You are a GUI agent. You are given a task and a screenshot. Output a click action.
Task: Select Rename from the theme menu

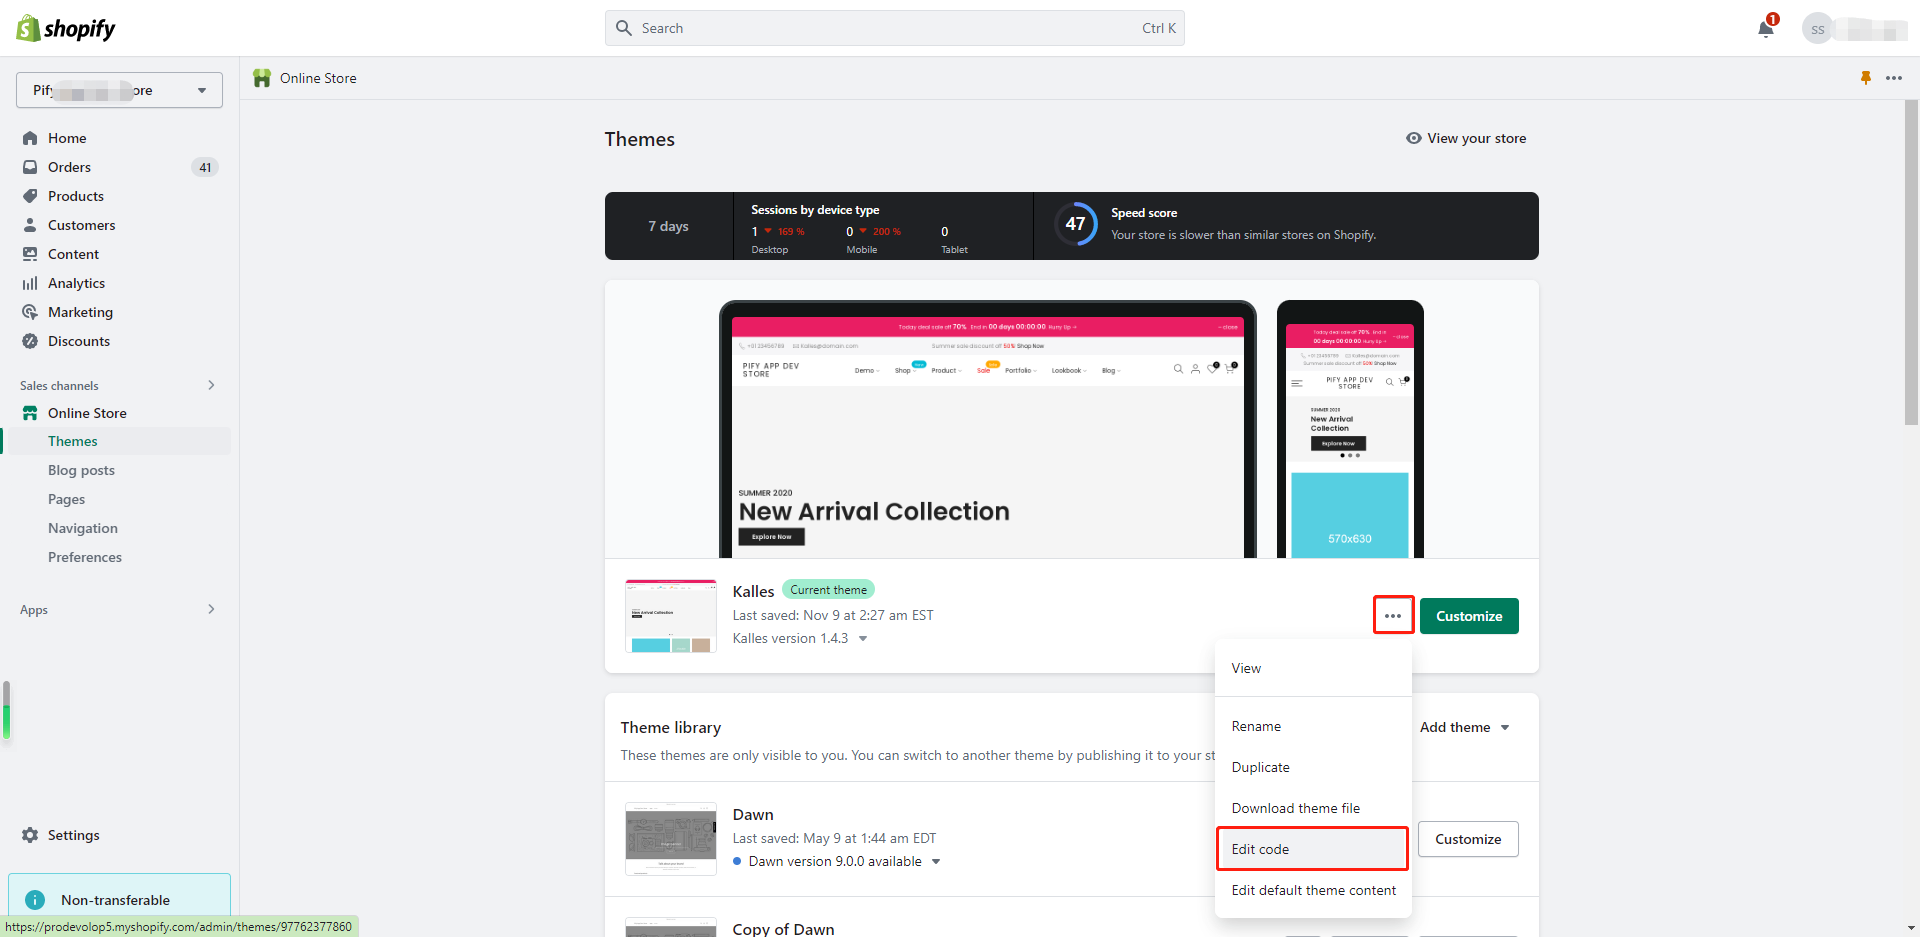(1313, 726)
